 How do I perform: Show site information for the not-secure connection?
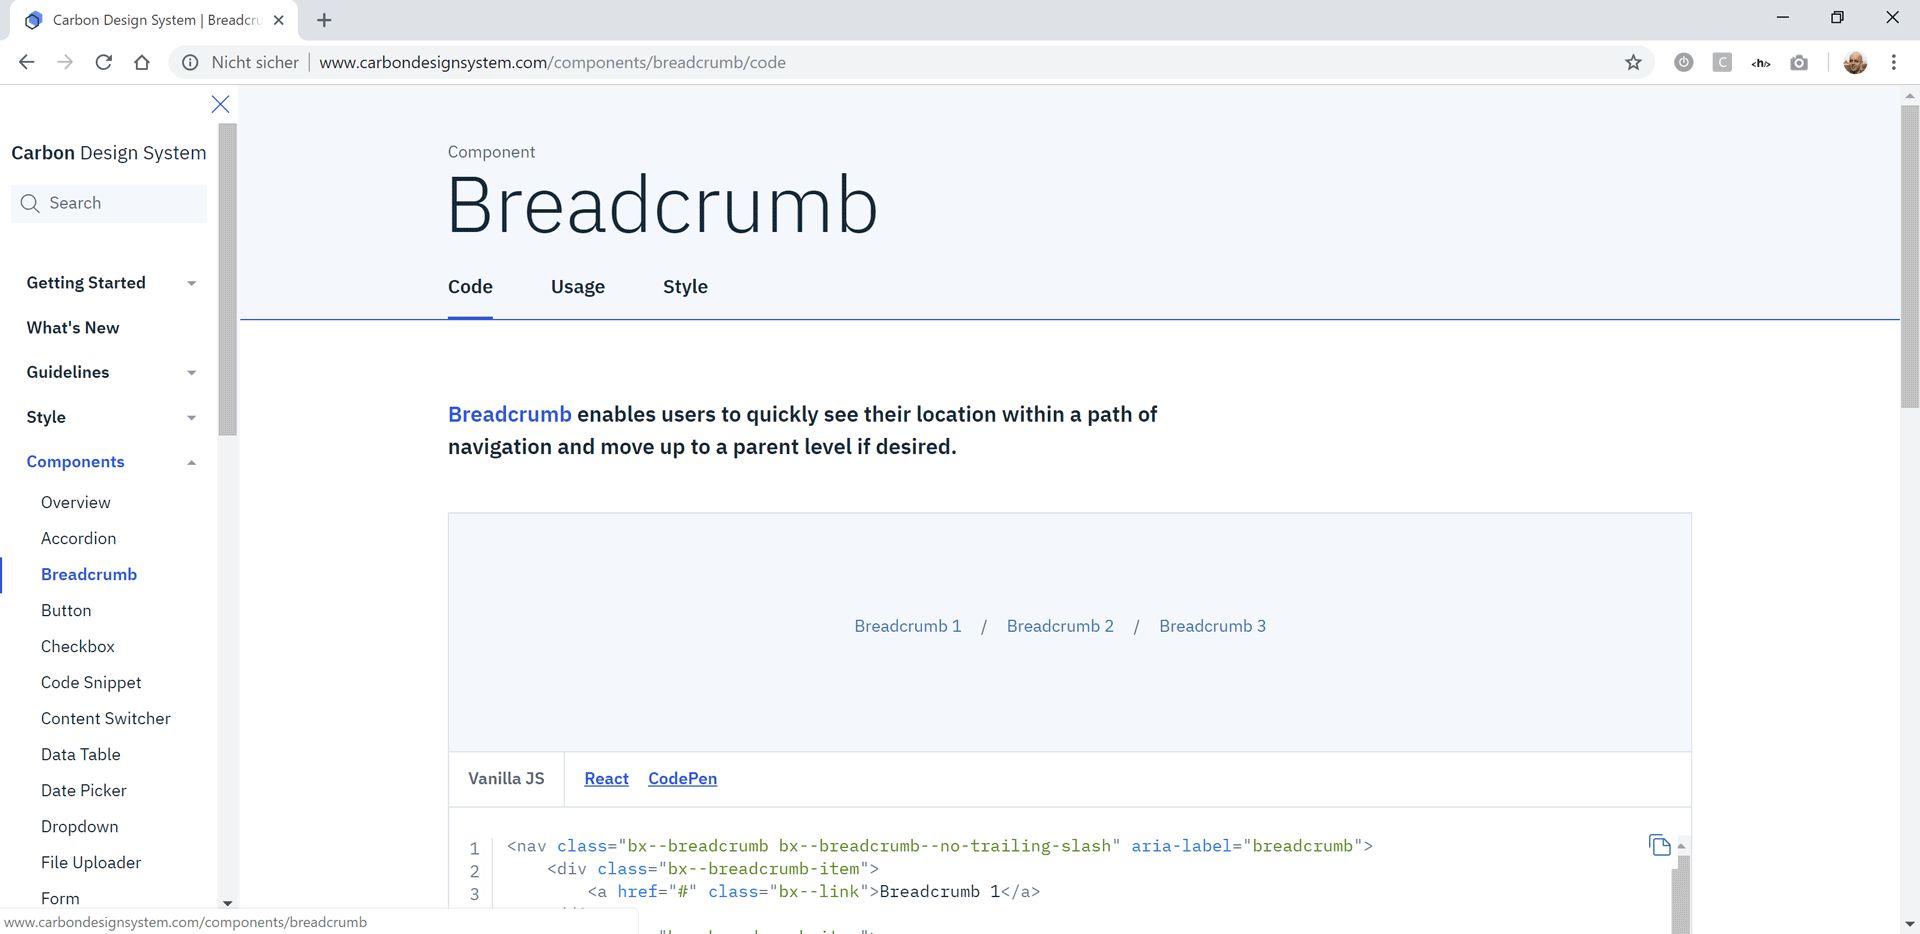click(x=190, y=62)
